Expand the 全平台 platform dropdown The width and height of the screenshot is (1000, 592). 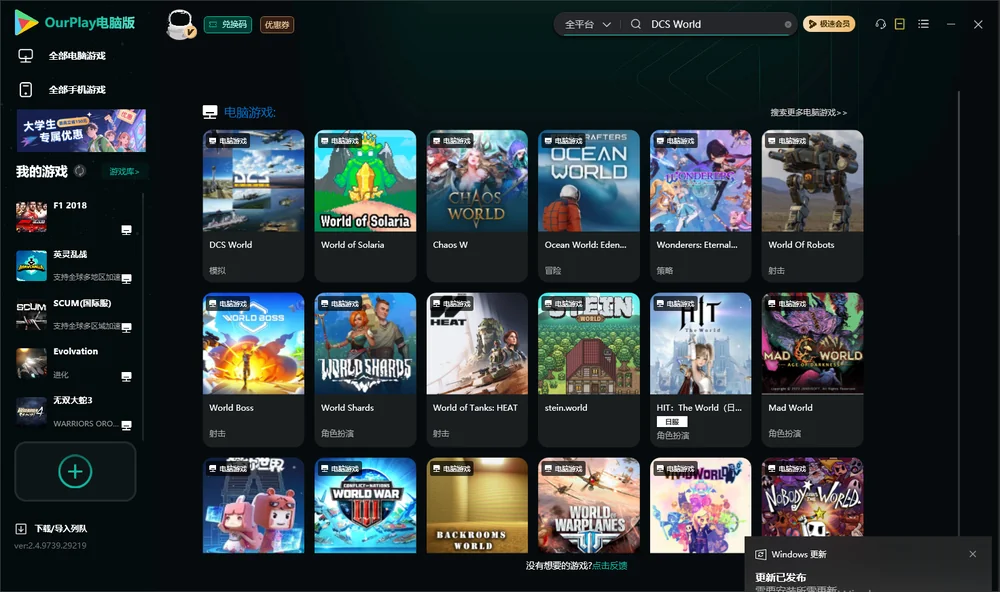tap(587, 24)
